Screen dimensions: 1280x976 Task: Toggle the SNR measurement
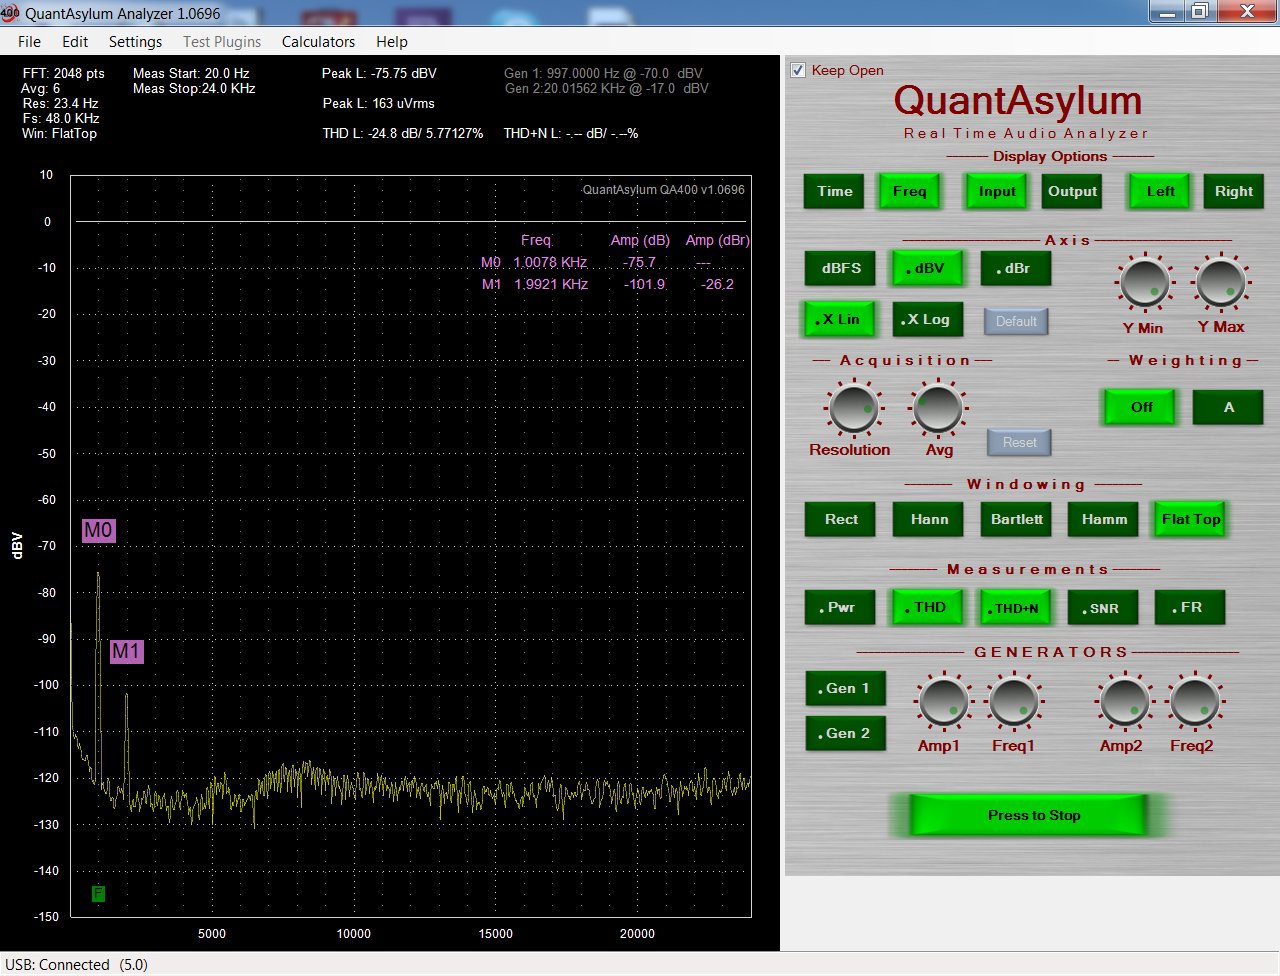click(1104, 607)
